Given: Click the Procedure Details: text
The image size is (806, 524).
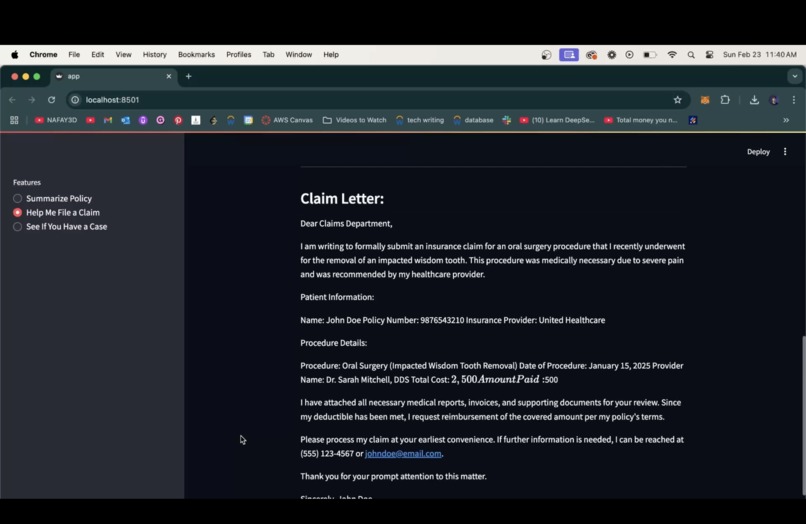Looking at the screenshot, I should pyautogui.click(x=334, y=343).
